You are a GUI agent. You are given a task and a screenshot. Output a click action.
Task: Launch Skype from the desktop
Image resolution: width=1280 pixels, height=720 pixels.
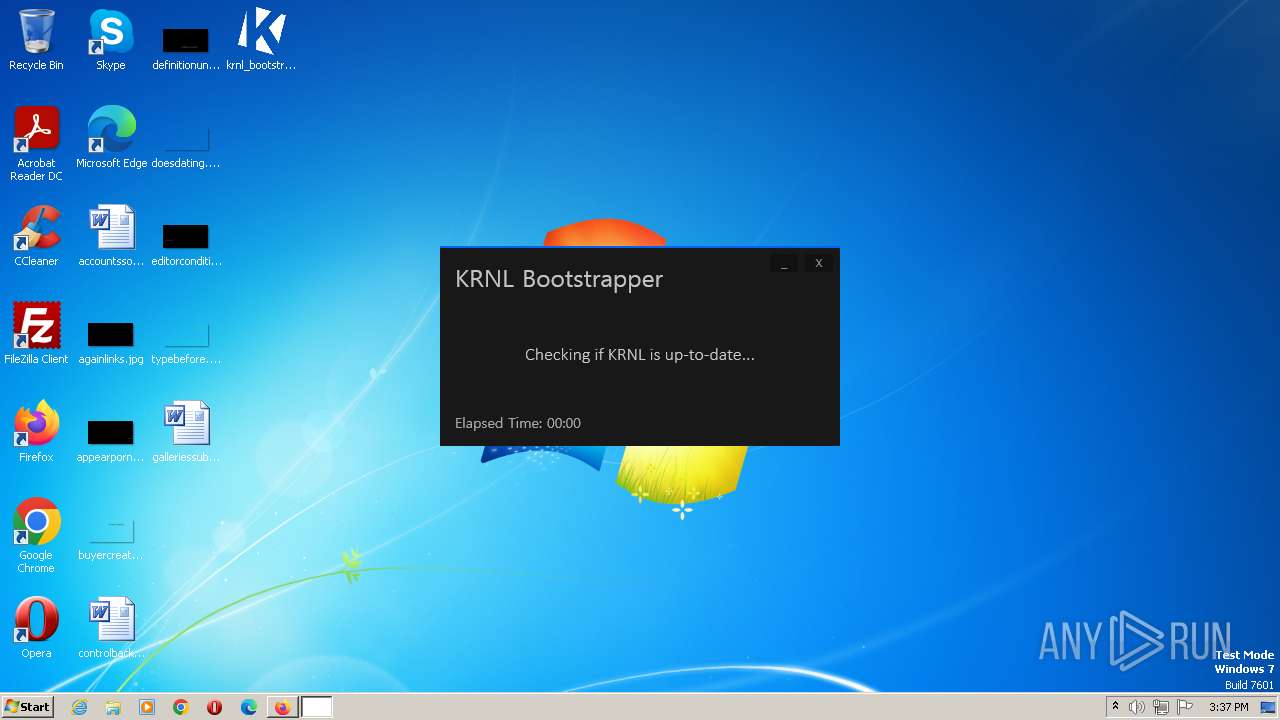[x=111, y=40]
